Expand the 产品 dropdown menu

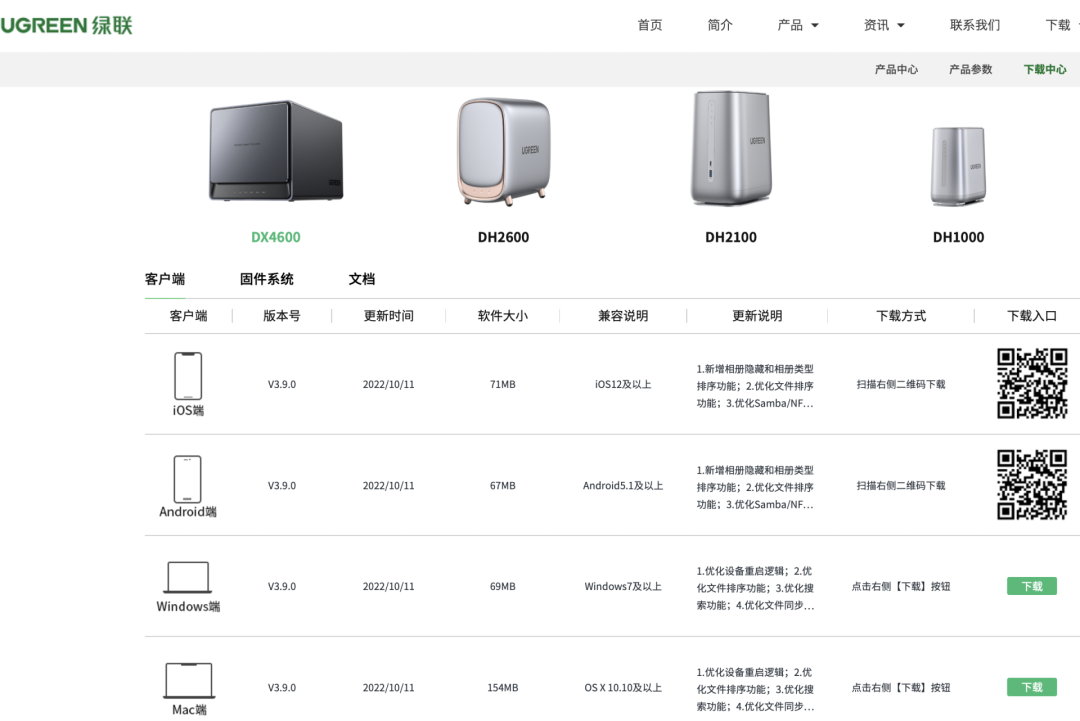click(798, 25)
